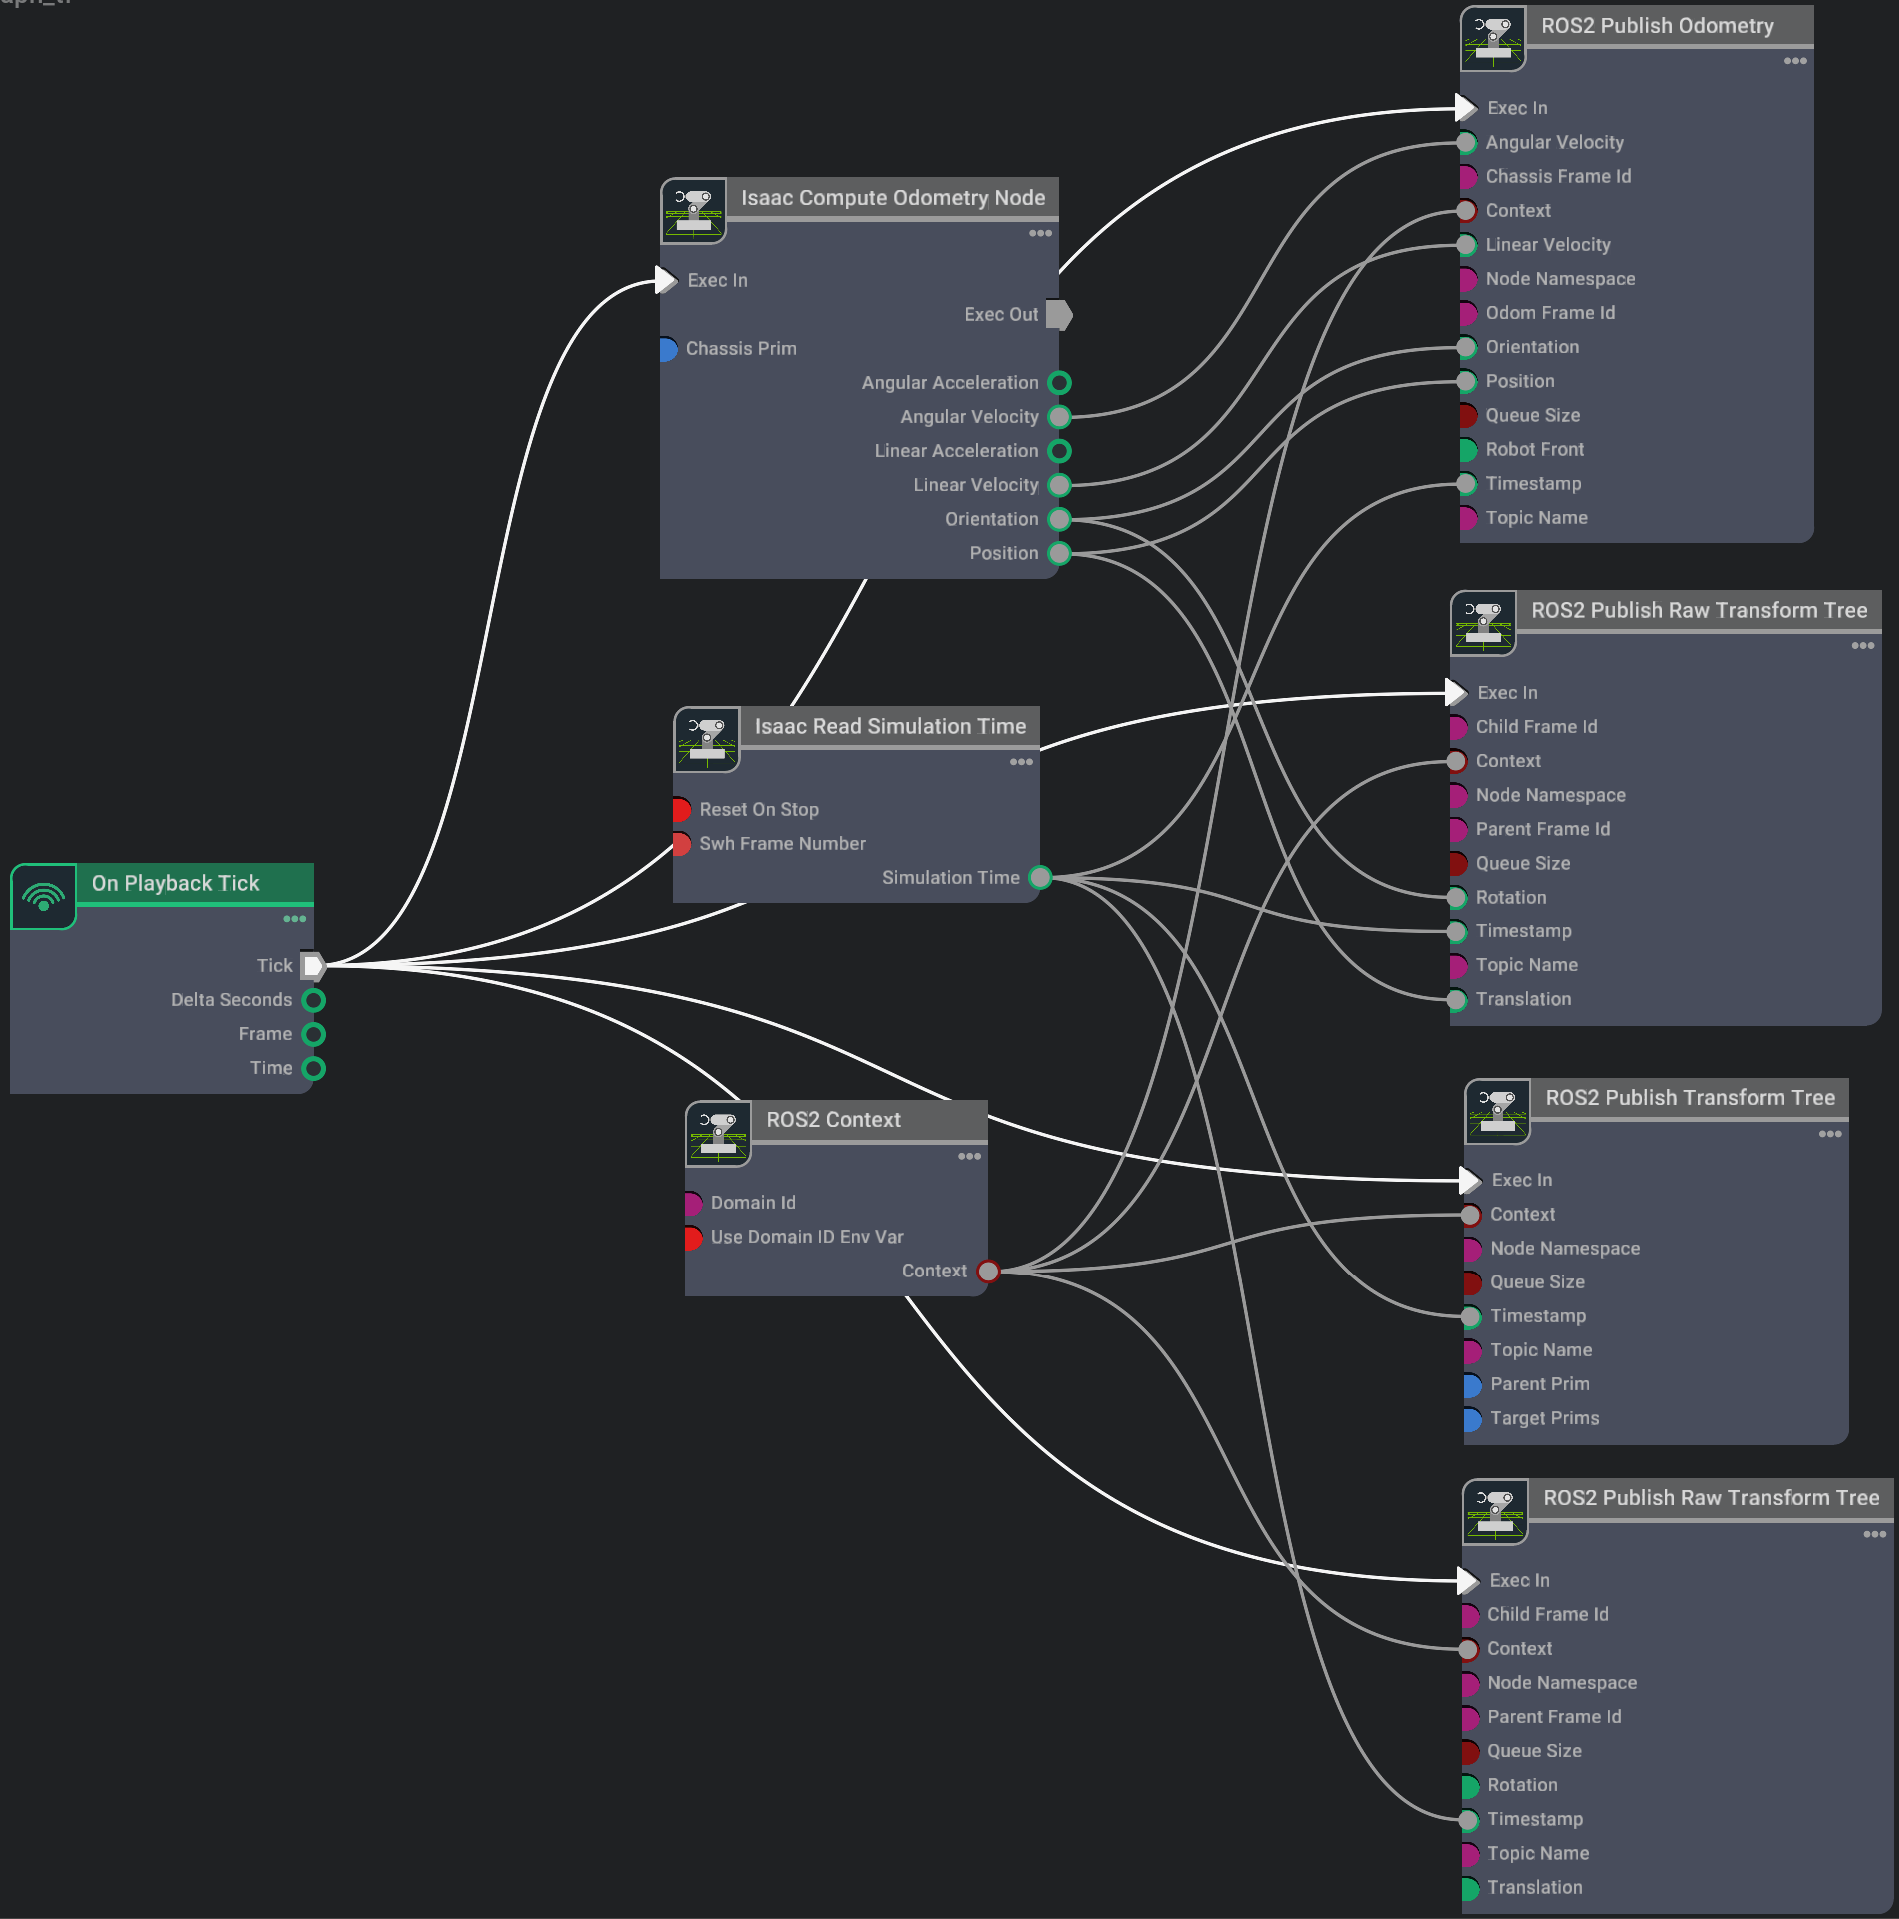Select the Chassis Prim input port
The image size is (1899, 1919).
tap(667, 349)
